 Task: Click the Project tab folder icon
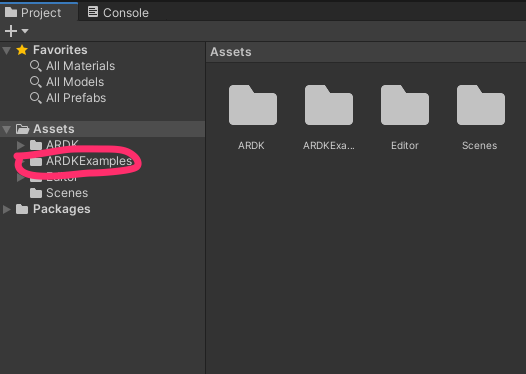[x=11, y=12]
